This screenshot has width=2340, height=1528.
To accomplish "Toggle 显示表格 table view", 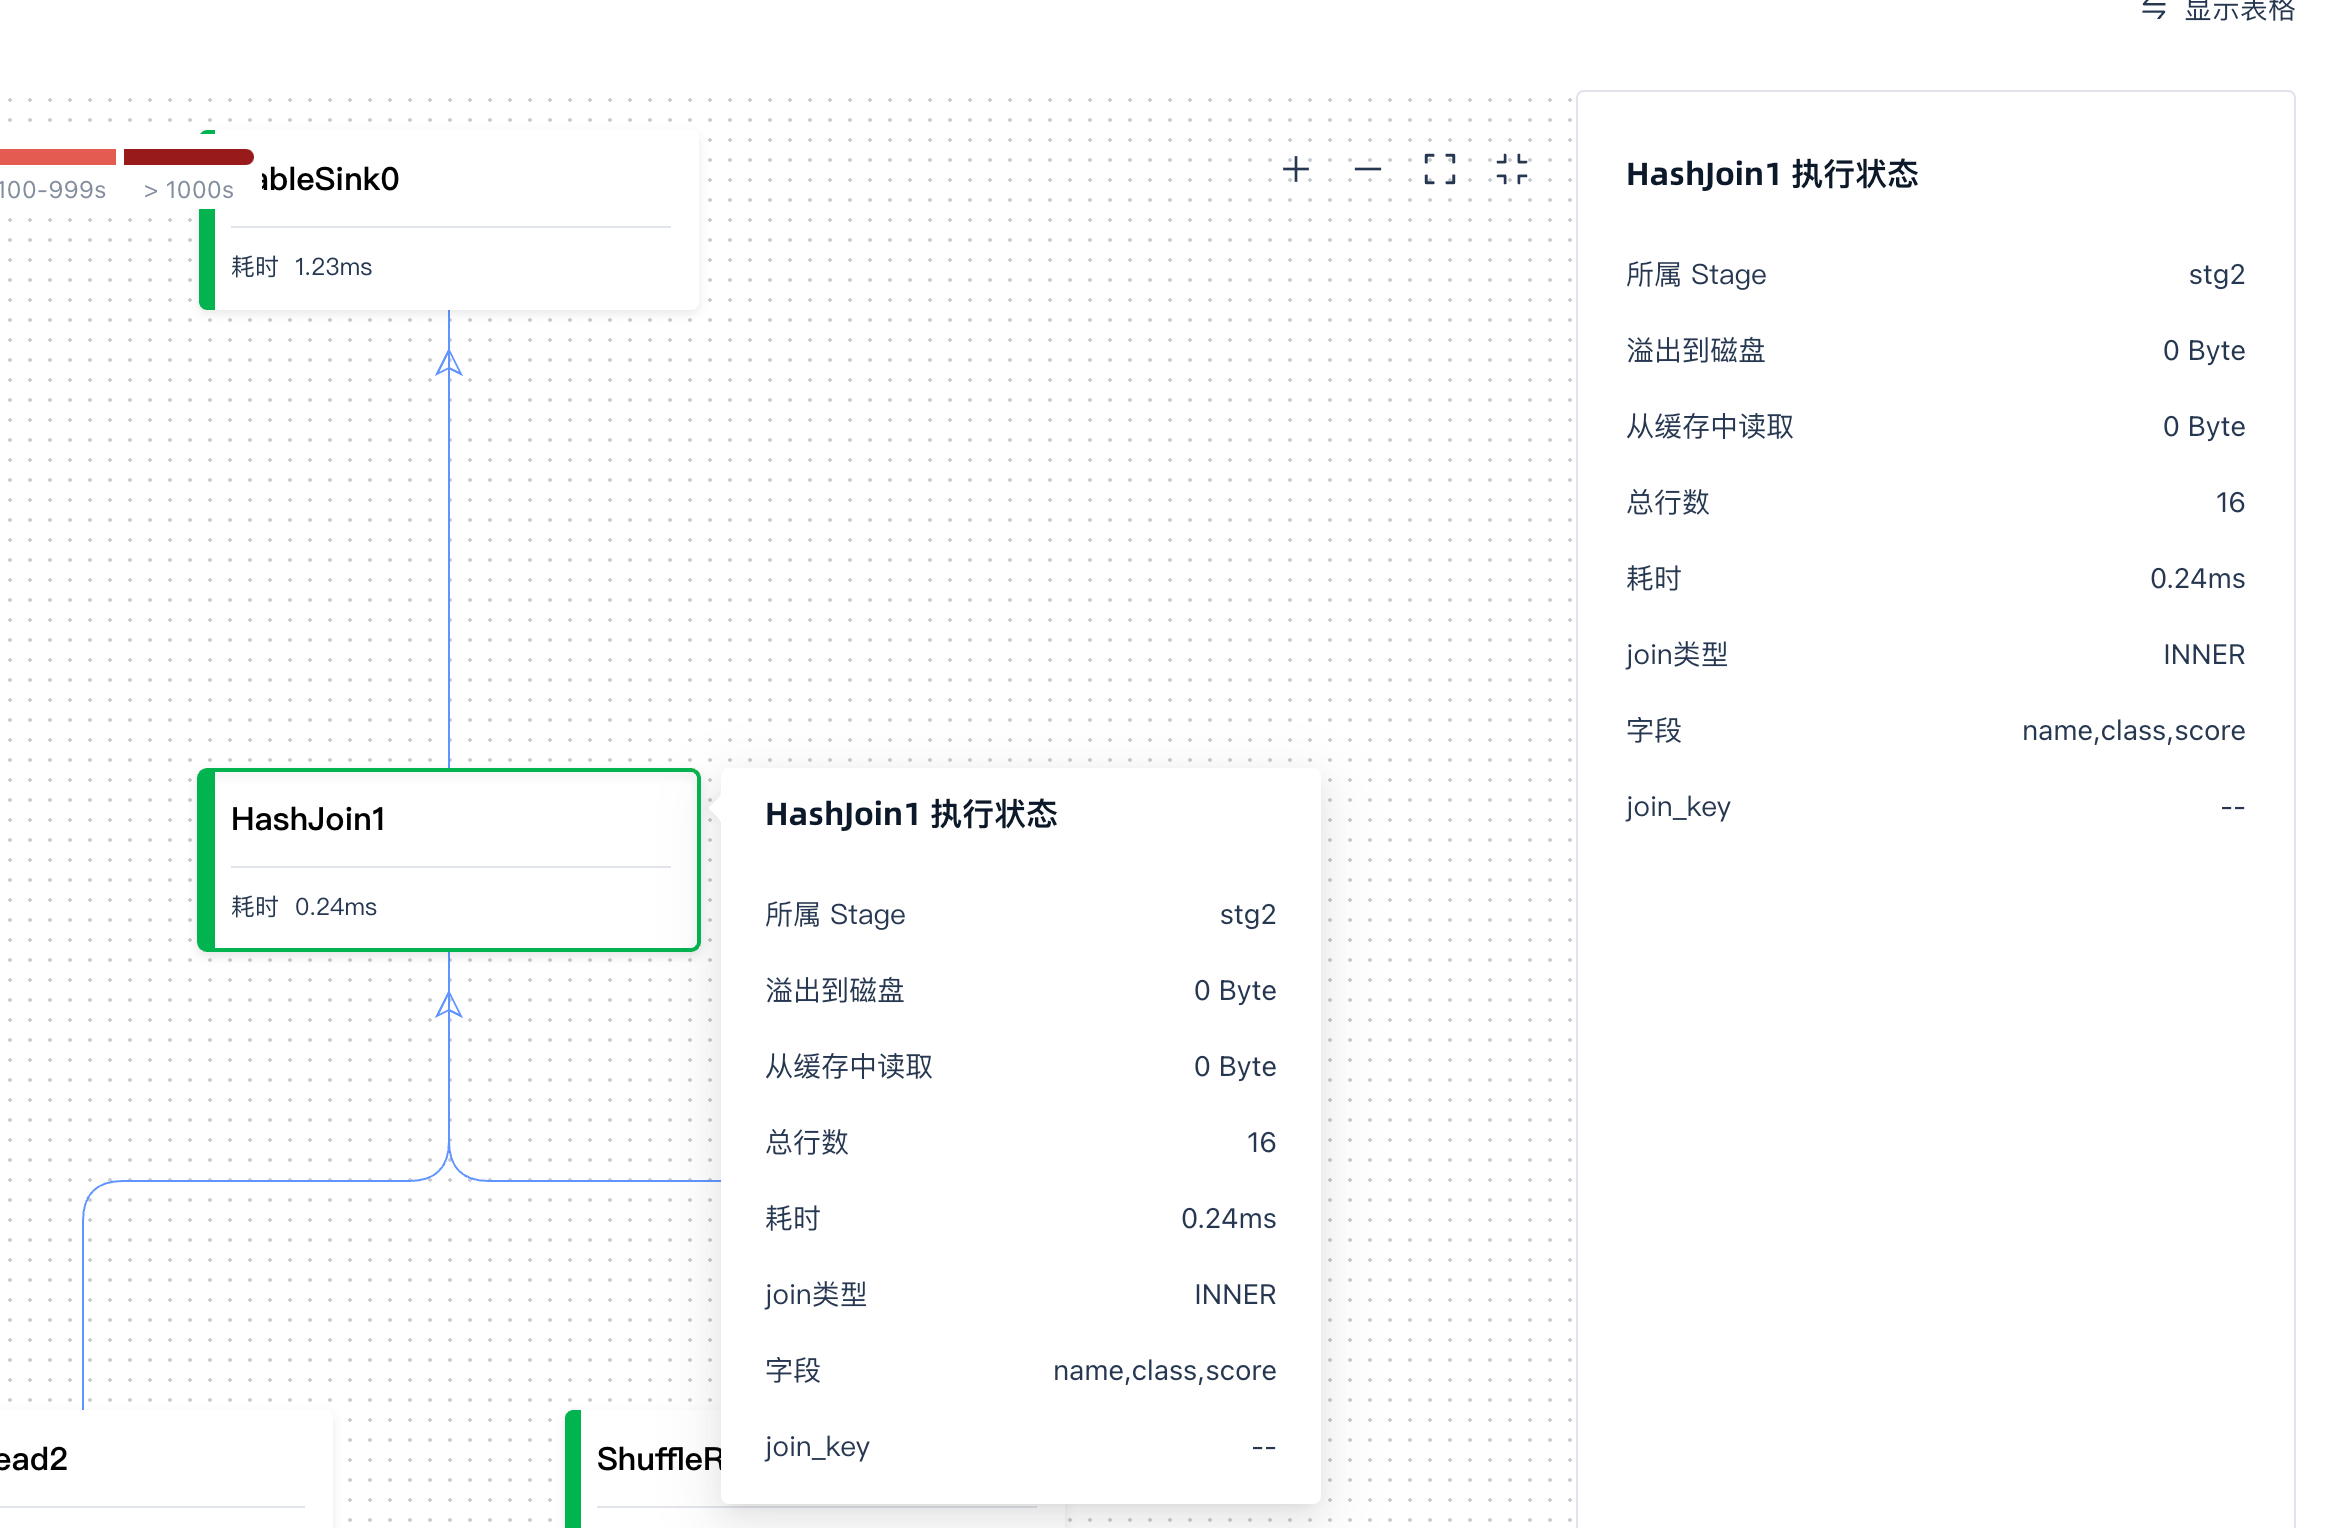I will 2238,10.
